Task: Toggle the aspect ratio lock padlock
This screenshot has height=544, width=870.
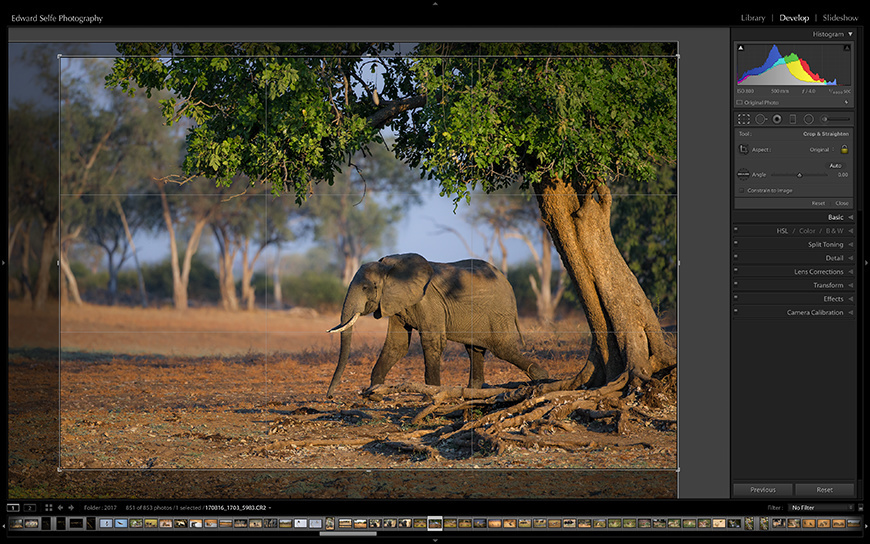Action: [844, 149]
